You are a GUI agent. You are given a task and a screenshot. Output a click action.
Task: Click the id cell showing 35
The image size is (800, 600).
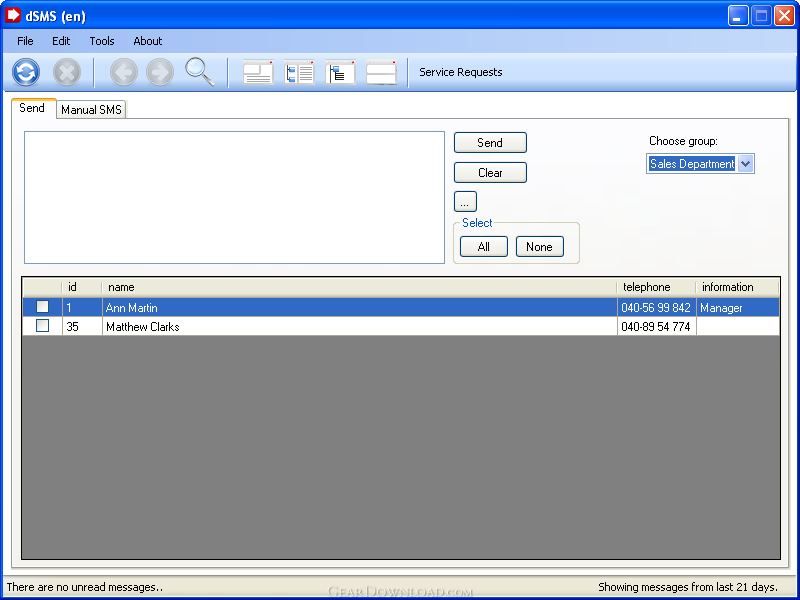(82, 327)
